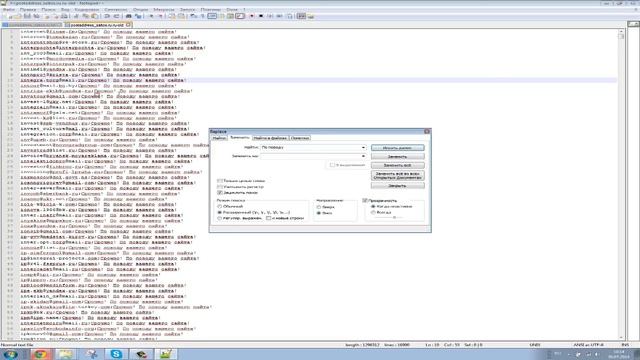Click the Закрыть button in the dialog
The image size is (640, 360).
click(398, 186)
